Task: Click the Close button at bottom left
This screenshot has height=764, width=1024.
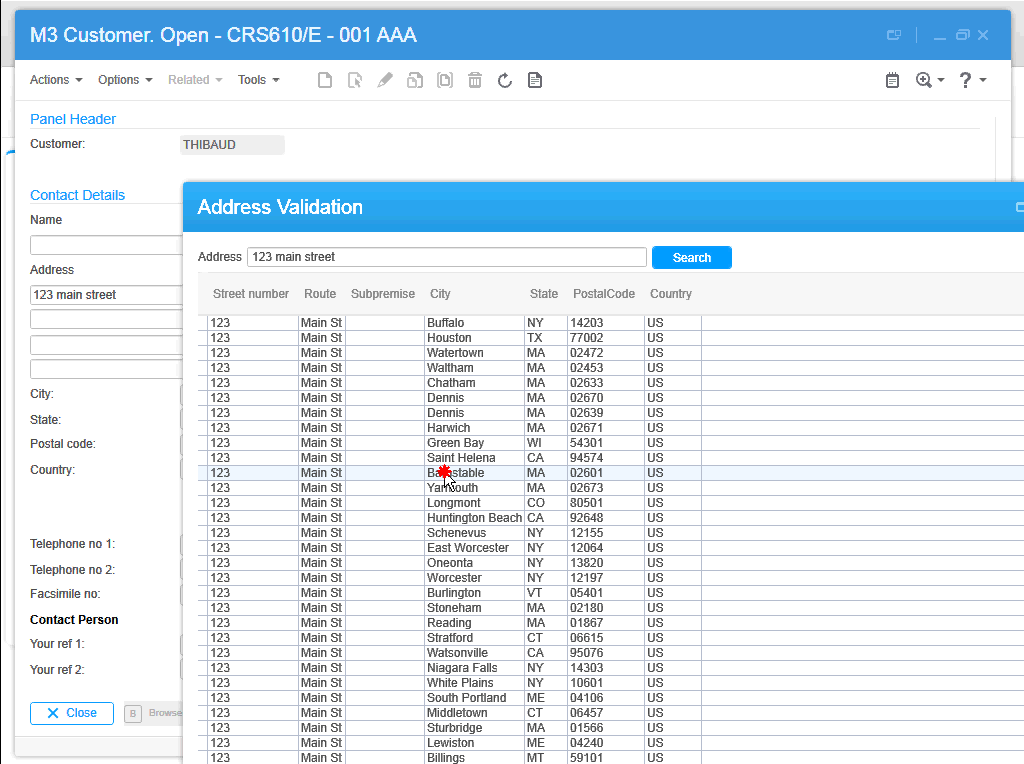Action: pos(72,713)
